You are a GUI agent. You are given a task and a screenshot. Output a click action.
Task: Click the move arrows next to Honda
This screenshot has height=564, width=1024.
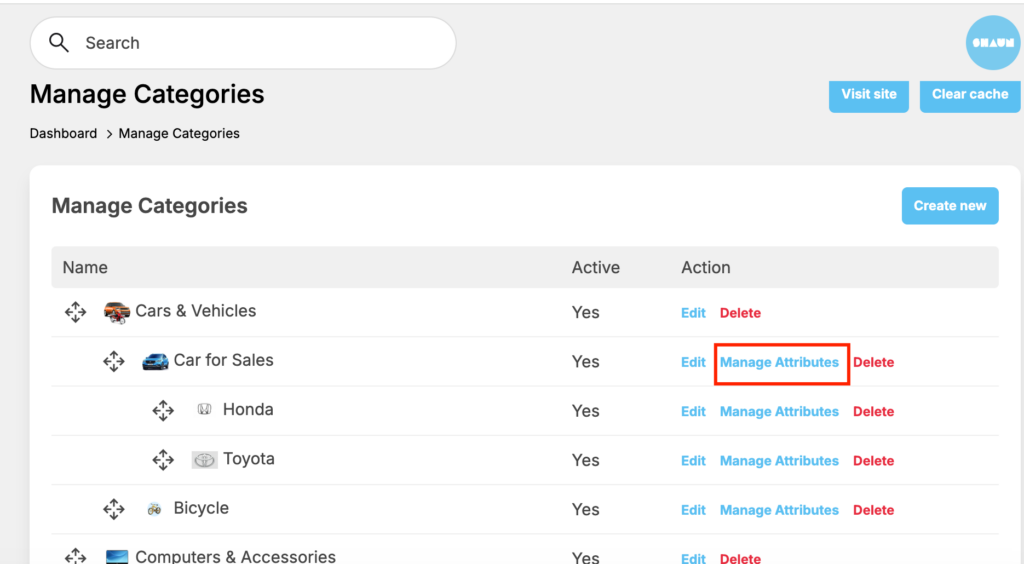(x=163, y=410)
